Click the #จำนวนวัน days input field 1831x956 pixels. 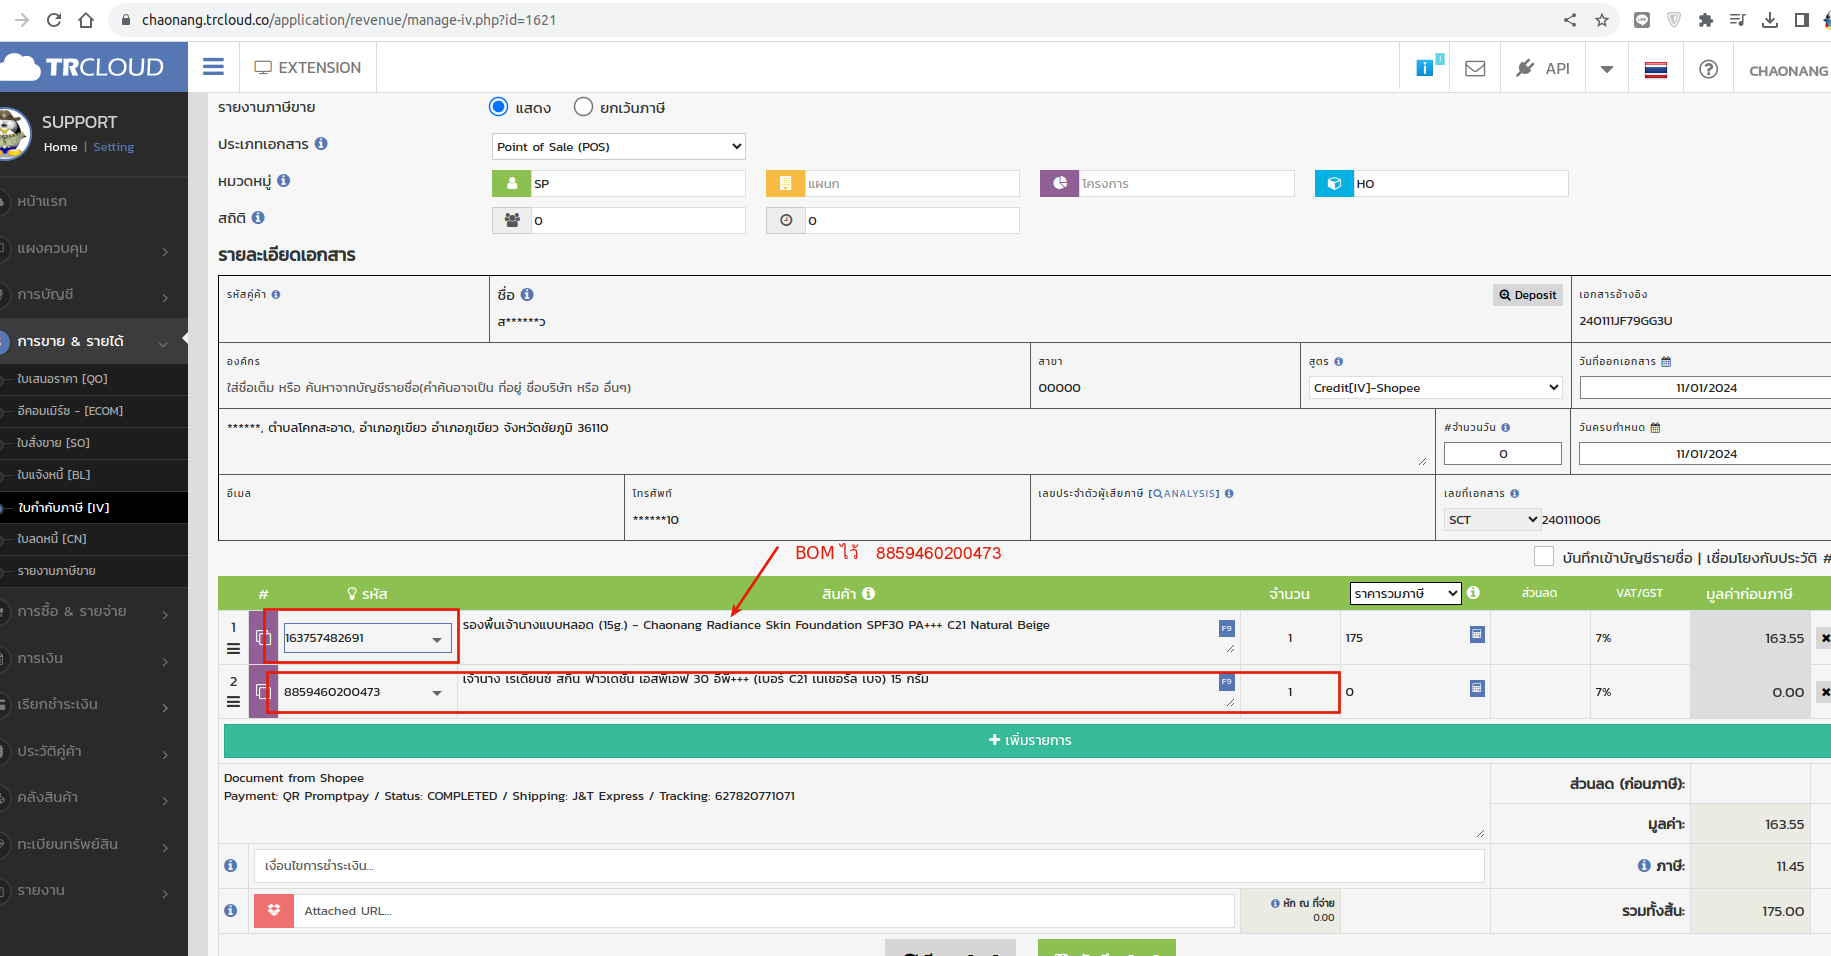[1502, 453]
